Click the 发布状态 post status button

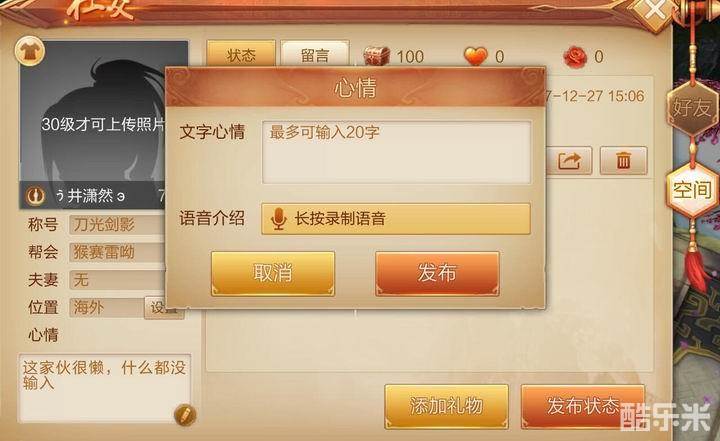tap(583, 406)
